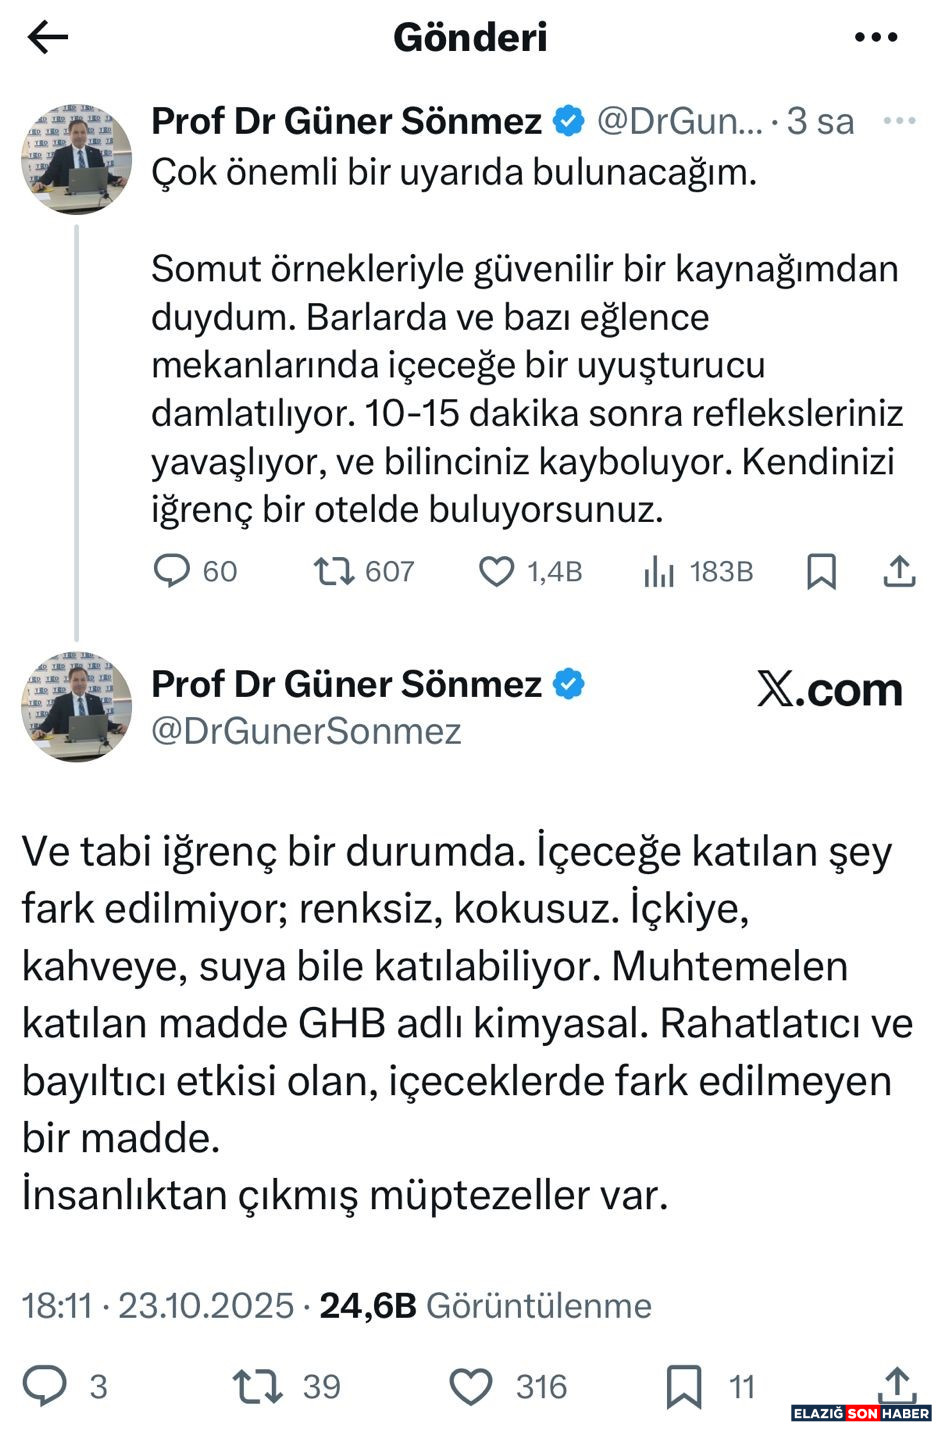
Task: Reply to the main tweet with 3 comments
Action: [x=45, y=1386]
